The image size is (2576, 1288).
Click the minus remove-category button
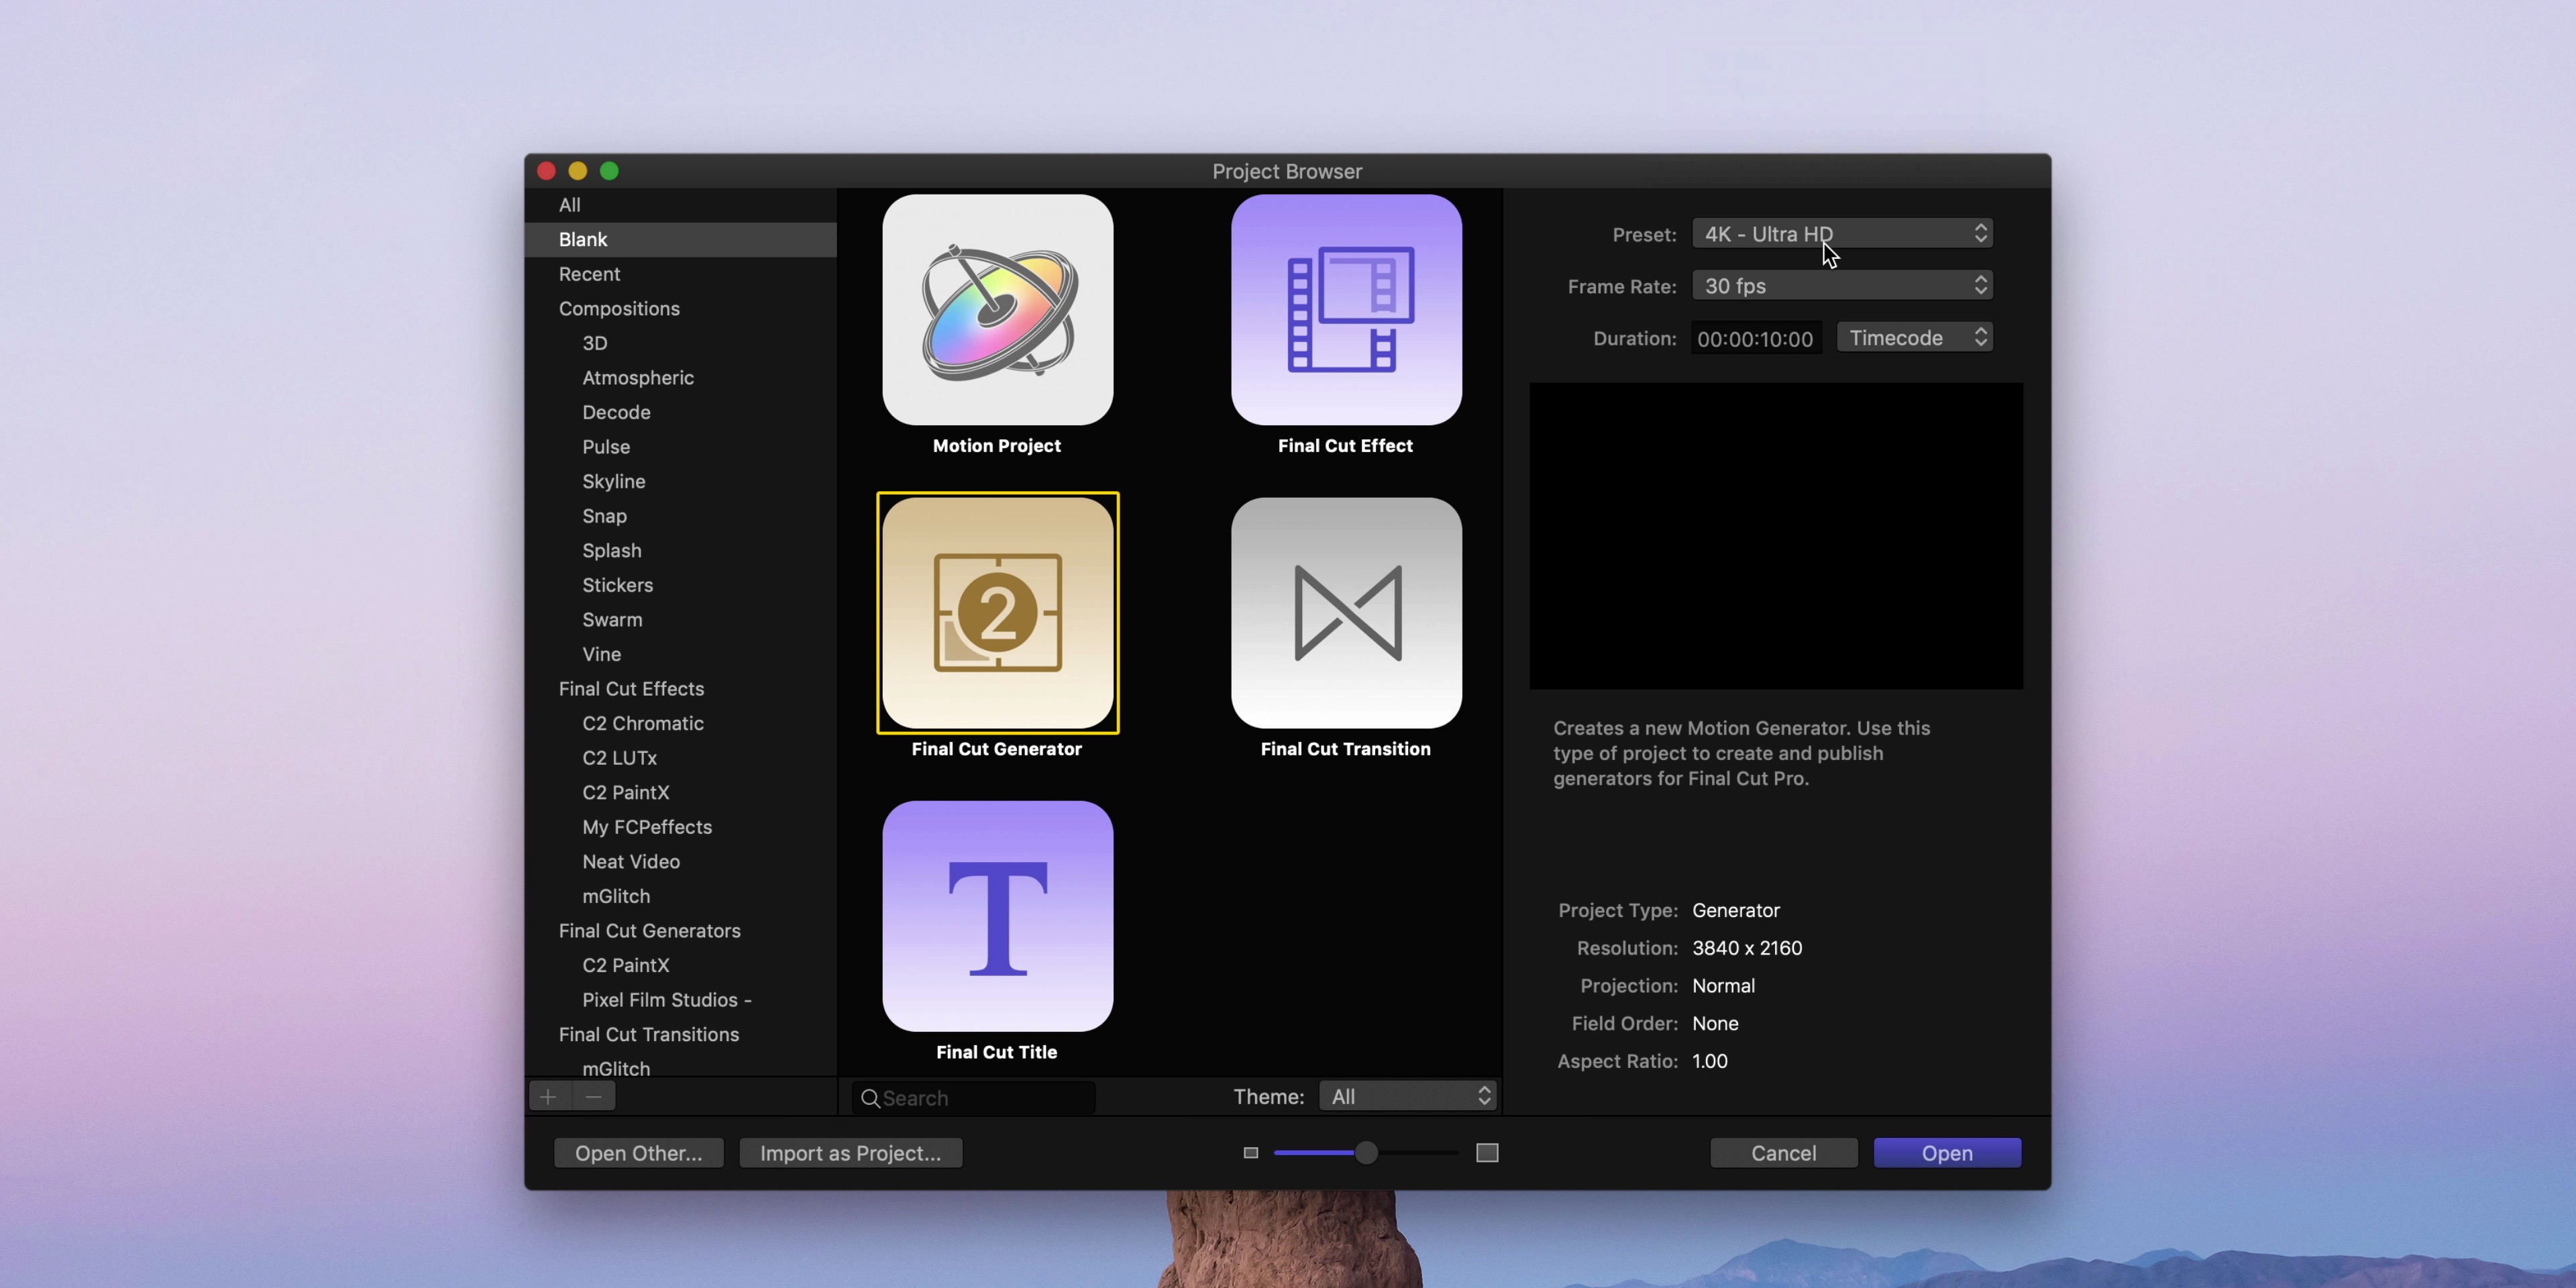(x=594, y=1097)
